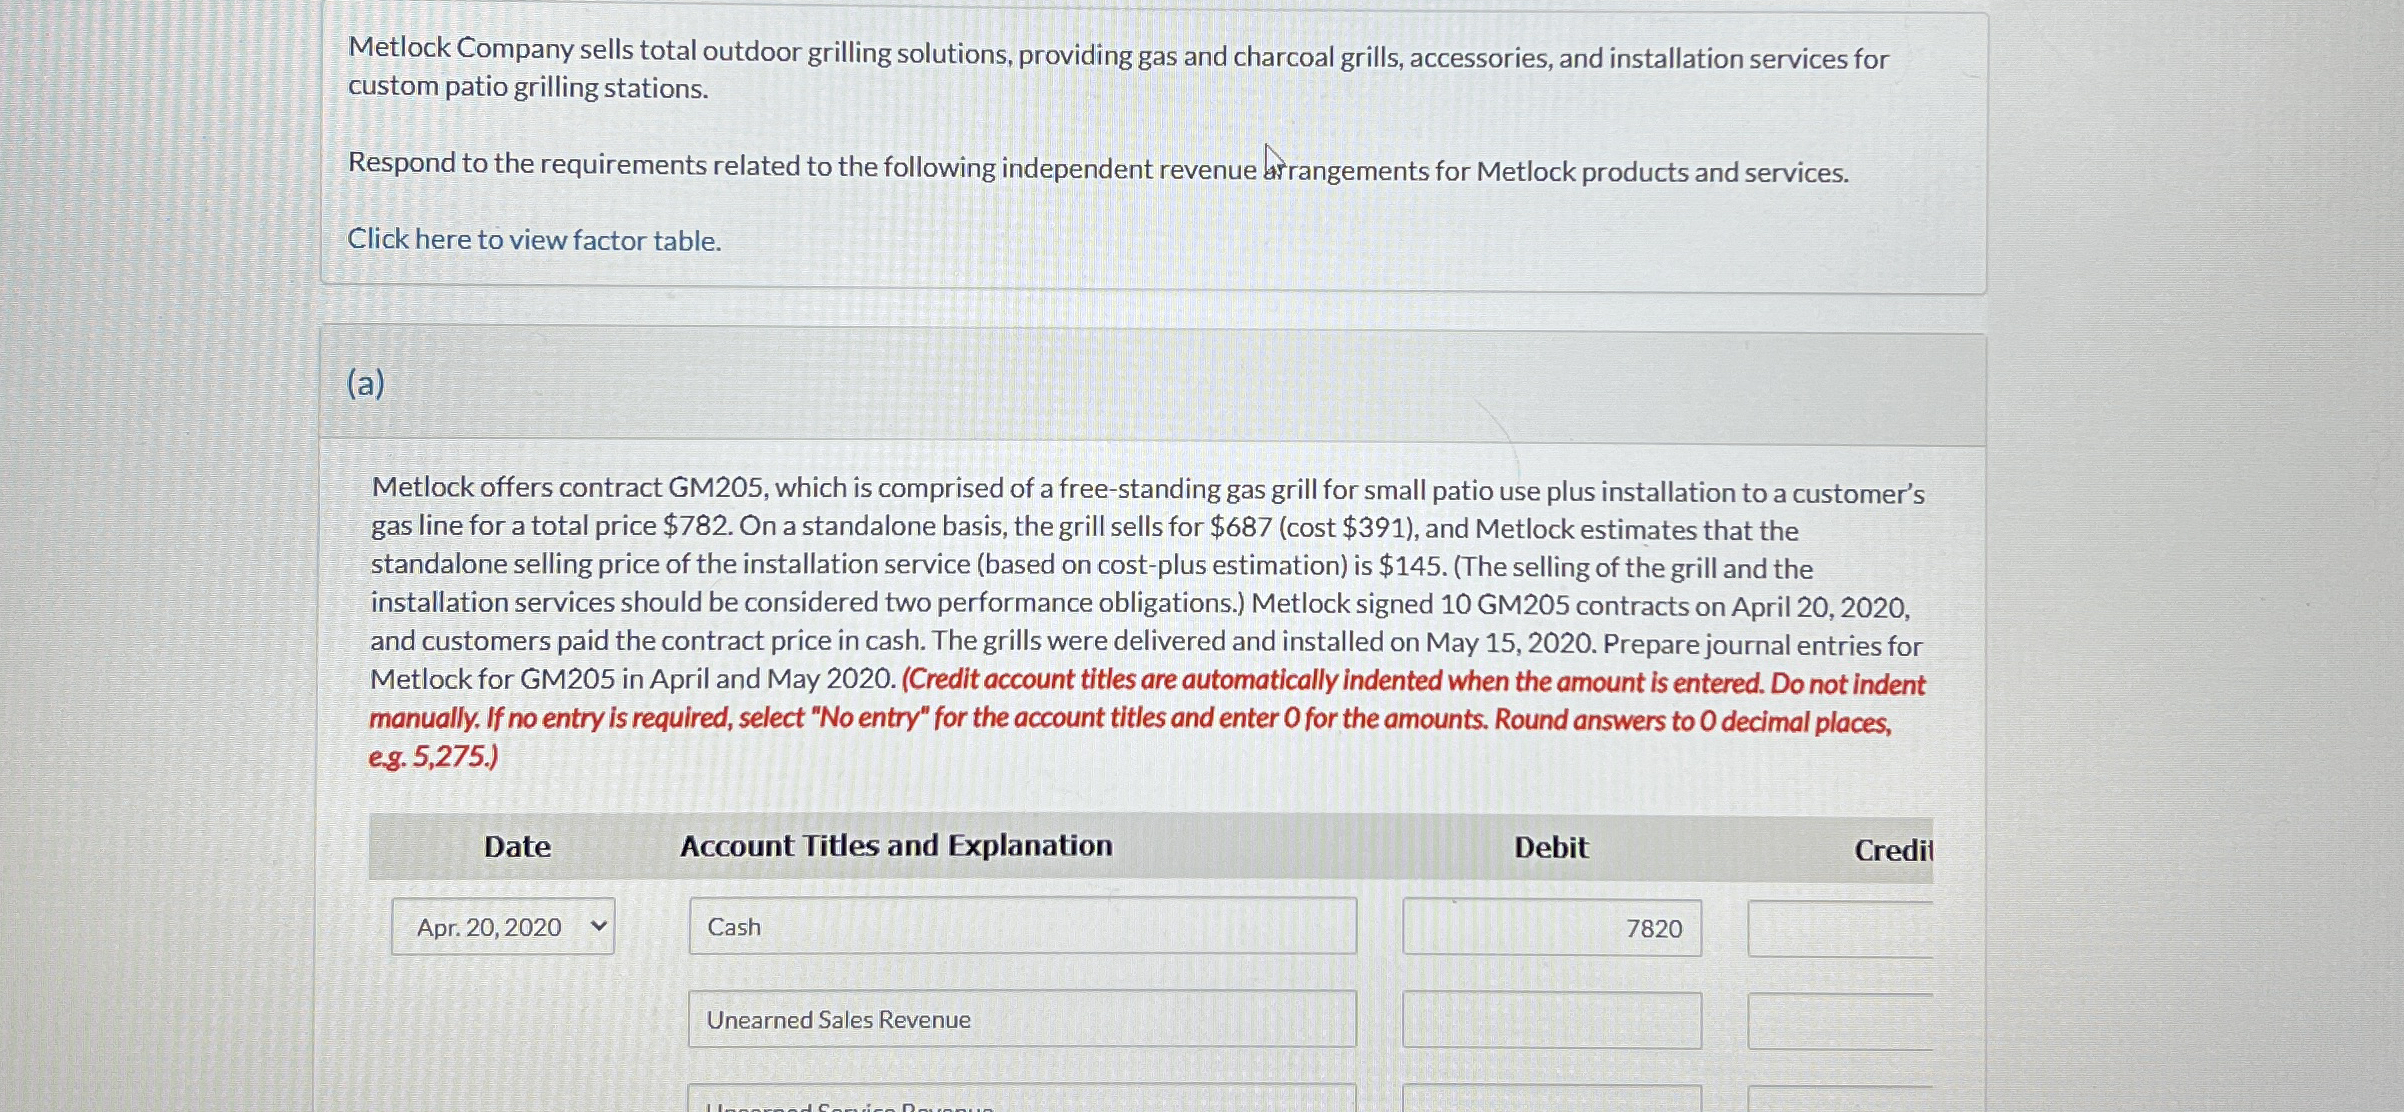Click the 'Click here to view factor table' text
2404x1112 pixels.
click(533, 239)
